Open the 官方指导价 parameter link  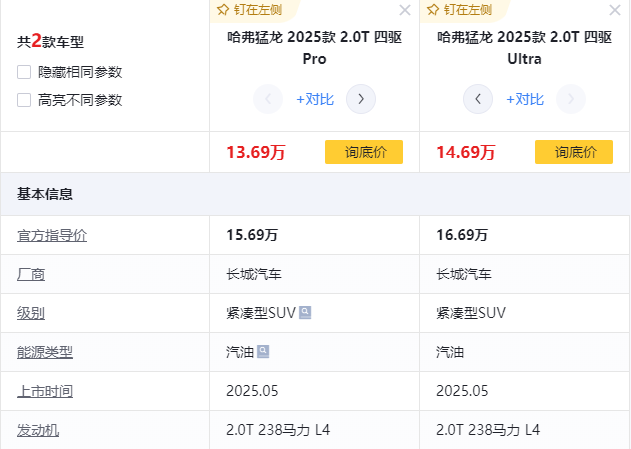click(x=52, y=235)
